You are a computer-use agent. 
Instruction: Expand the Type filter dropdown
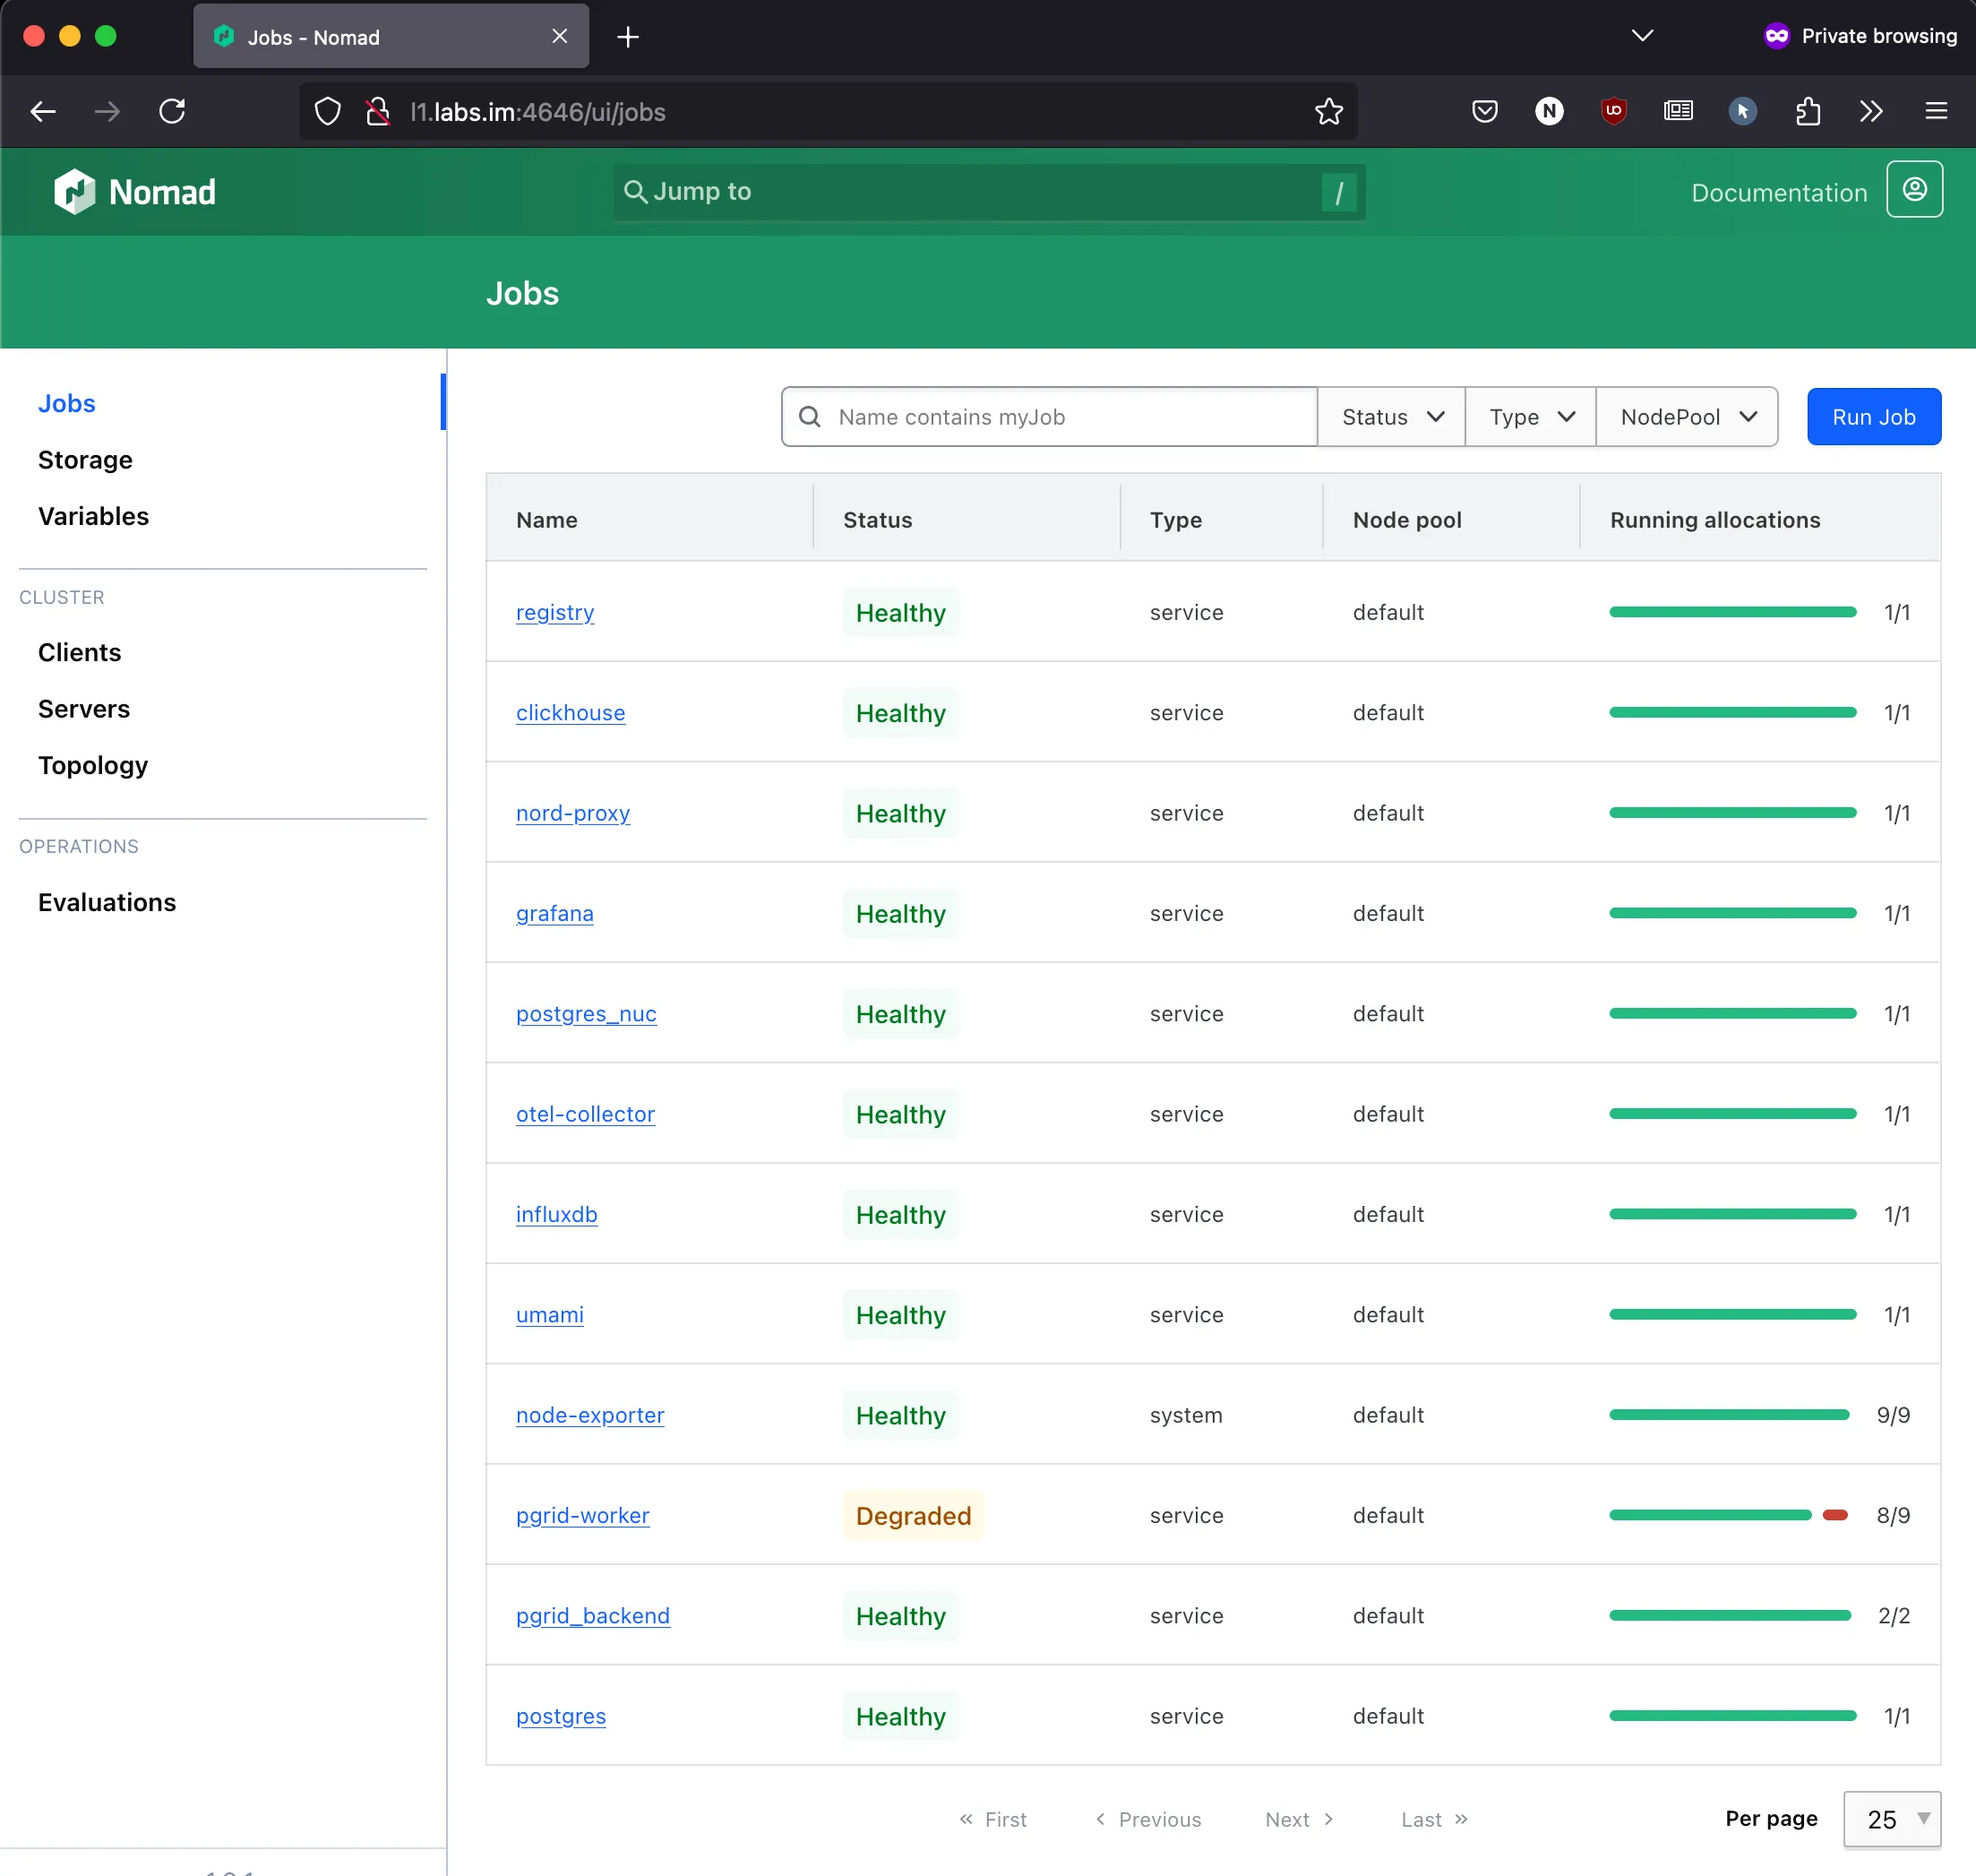click(1530, 417)
